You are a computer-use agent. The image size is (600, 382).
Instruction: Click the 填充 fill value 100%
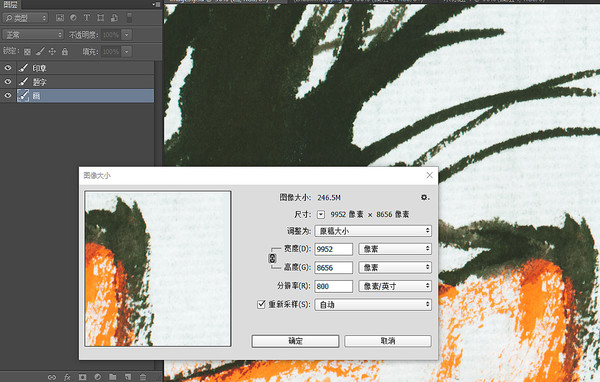click(x=111, y=51)
